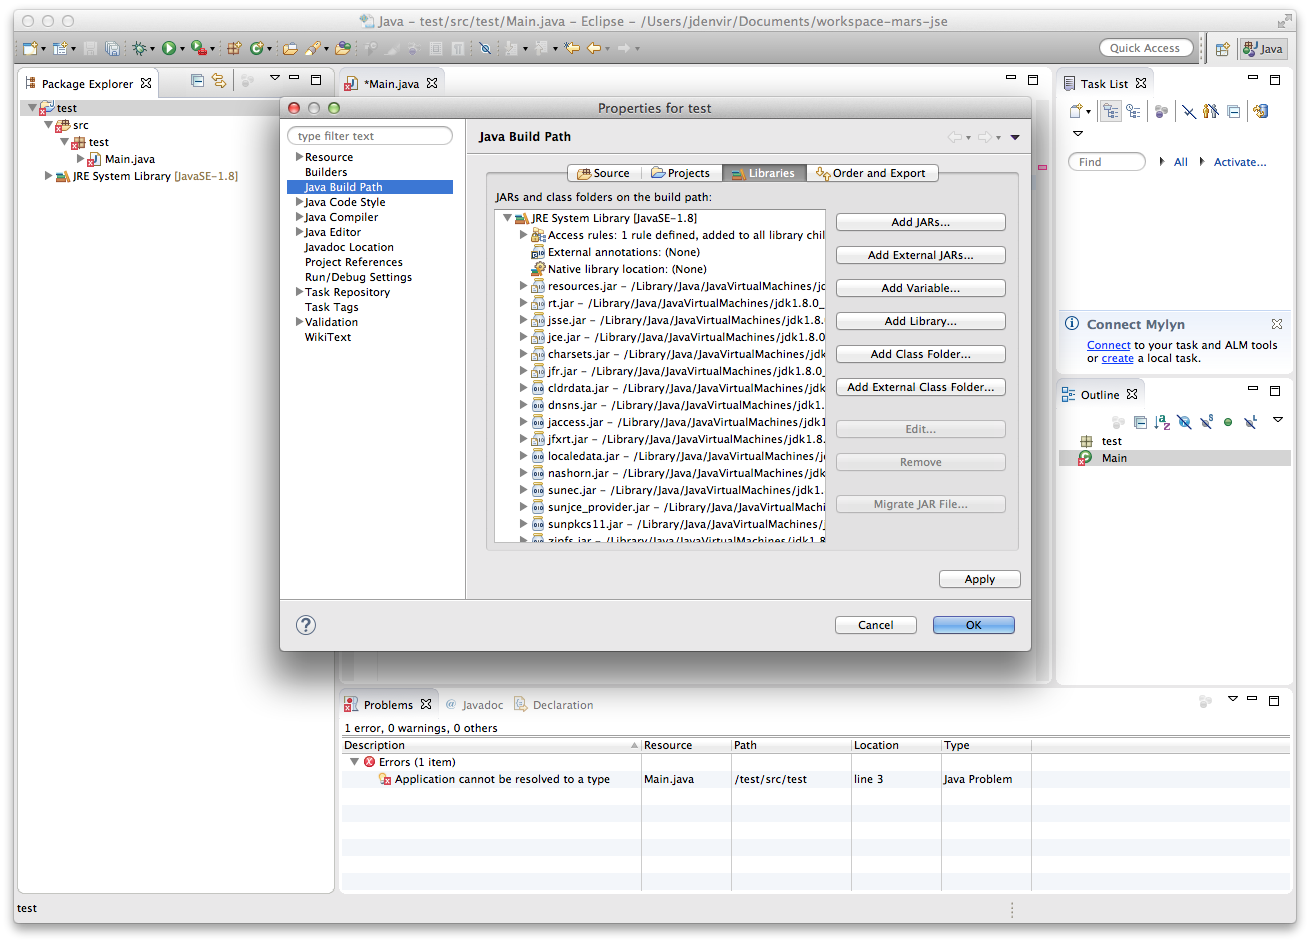1310x943 pixels.
Task: Open Package Explorer view menu triangle
Action: [x=274, y=78]
